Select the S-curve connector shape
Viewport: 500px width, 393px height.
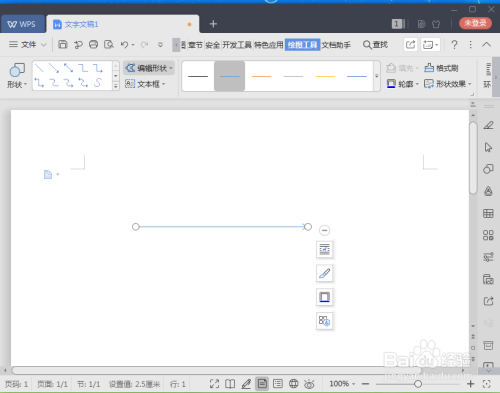click(98, 82)
